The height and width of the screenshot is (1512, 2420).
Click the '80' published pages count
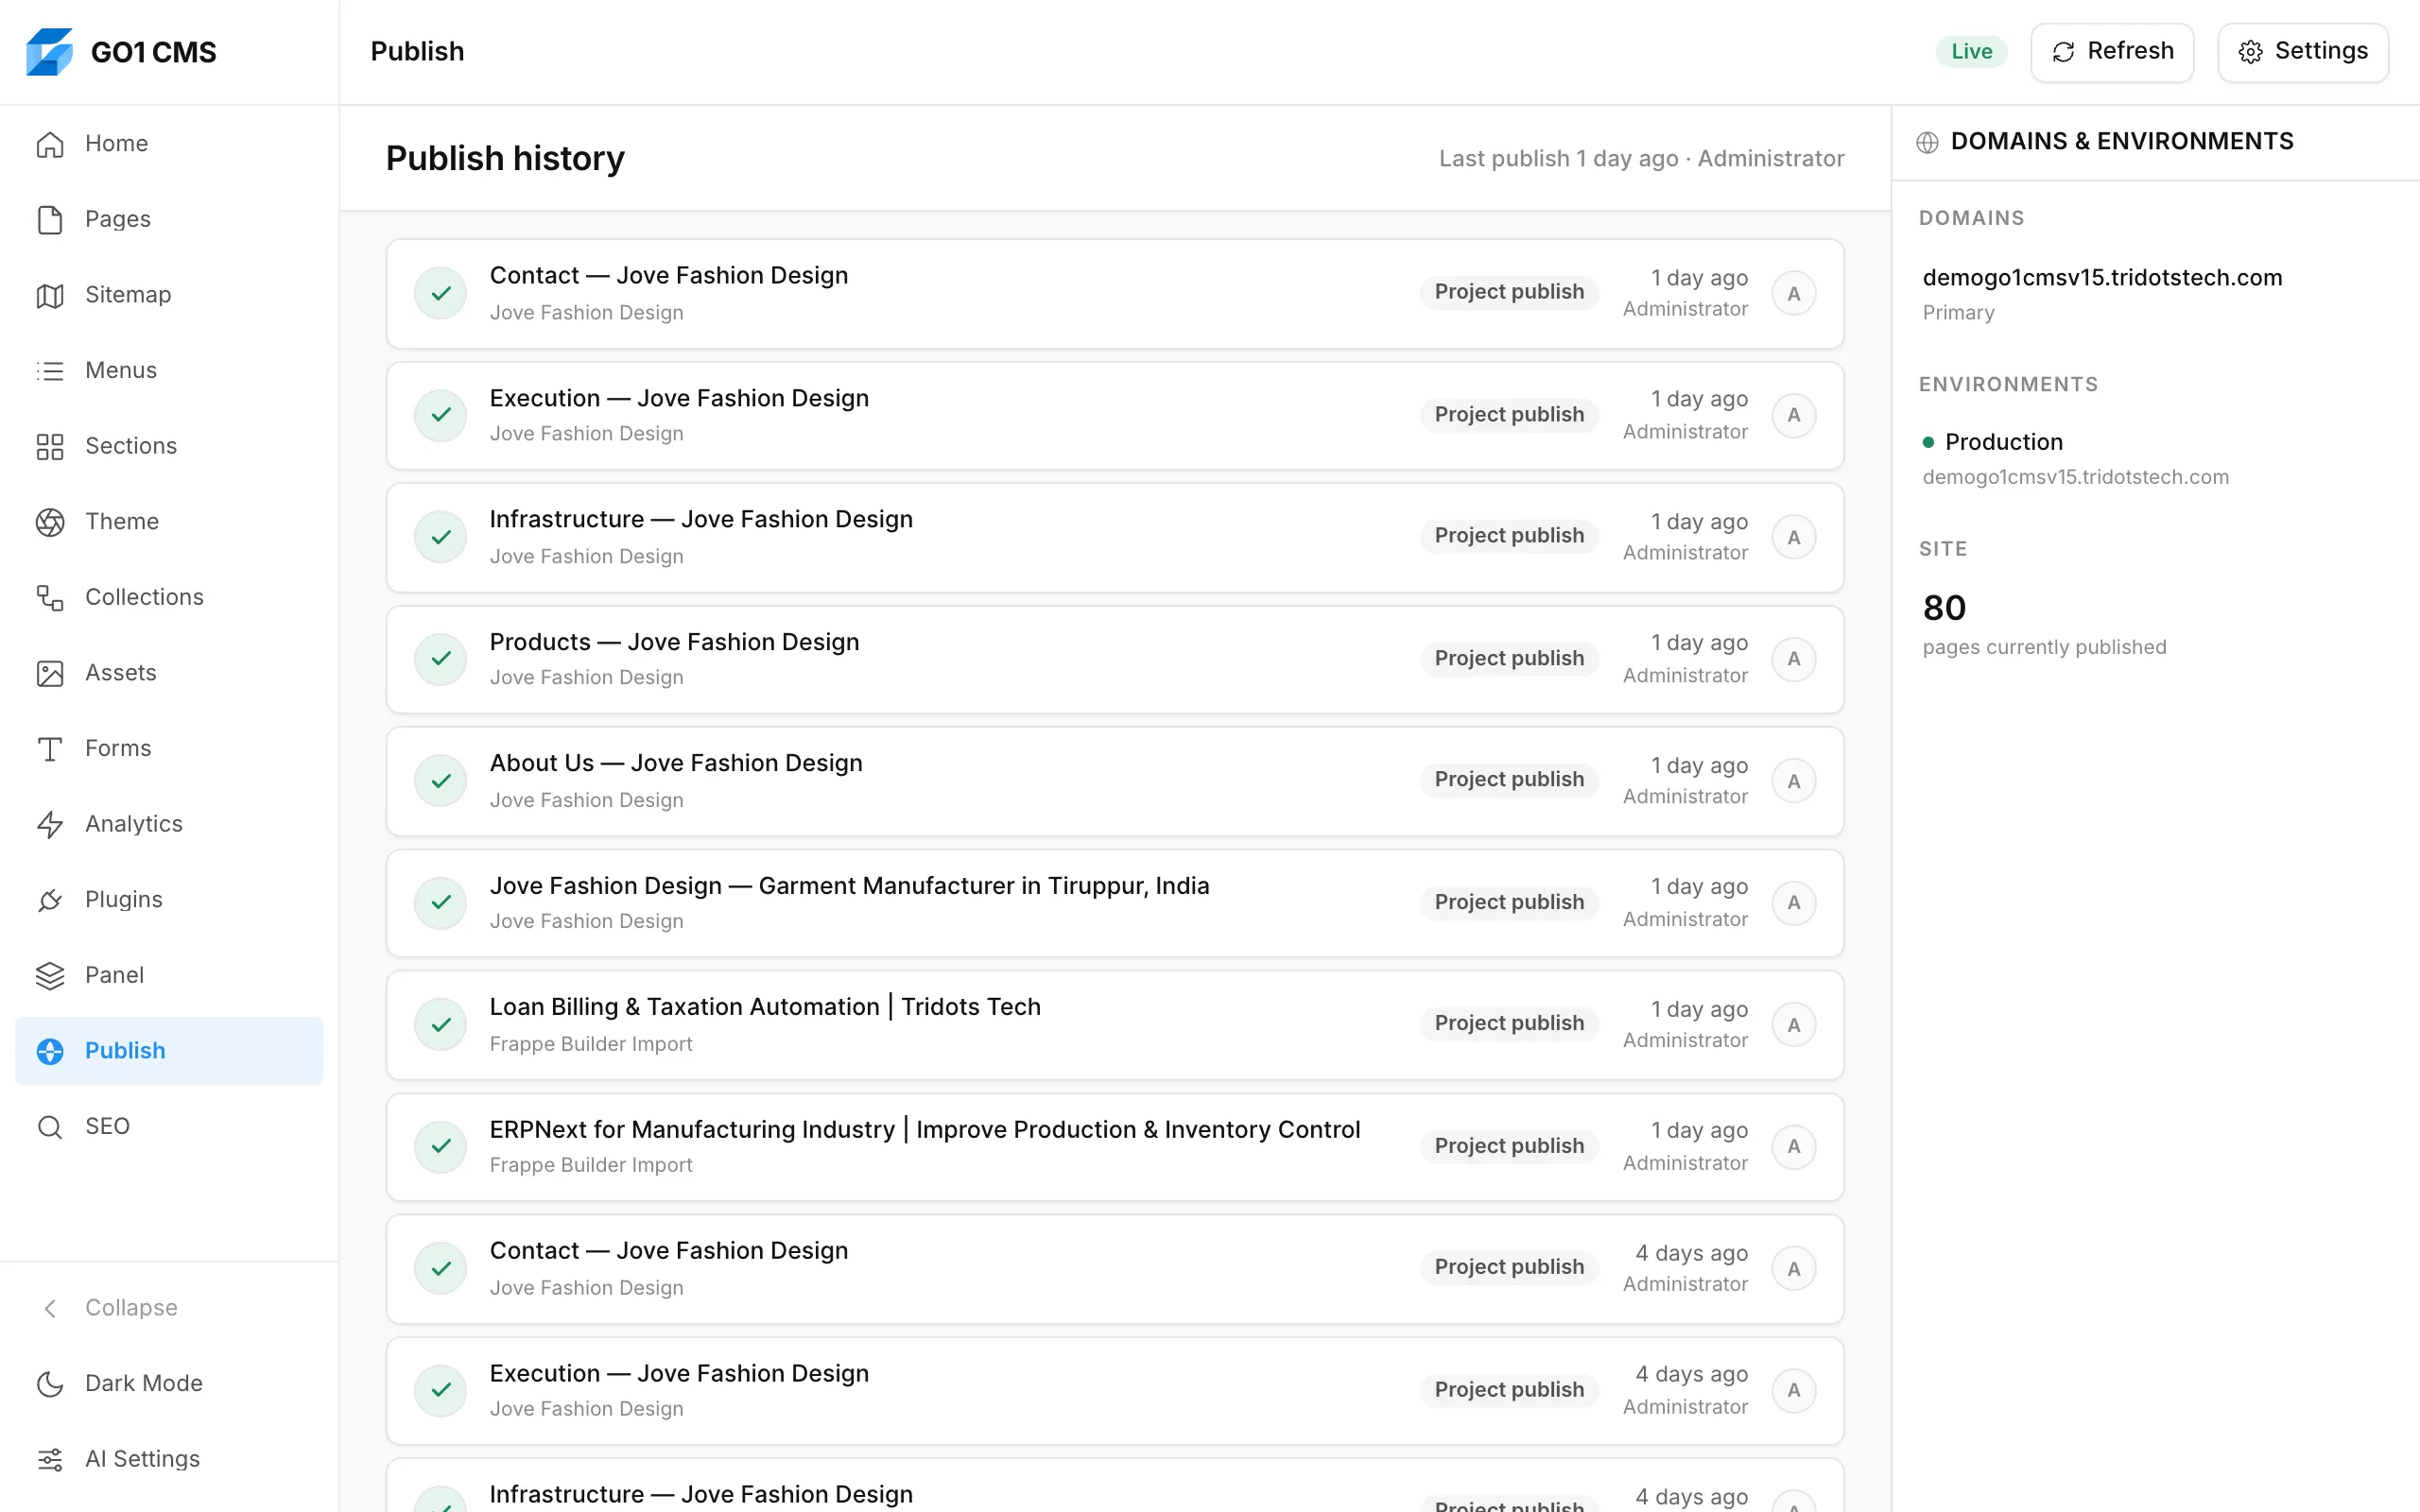point(1944,608)
